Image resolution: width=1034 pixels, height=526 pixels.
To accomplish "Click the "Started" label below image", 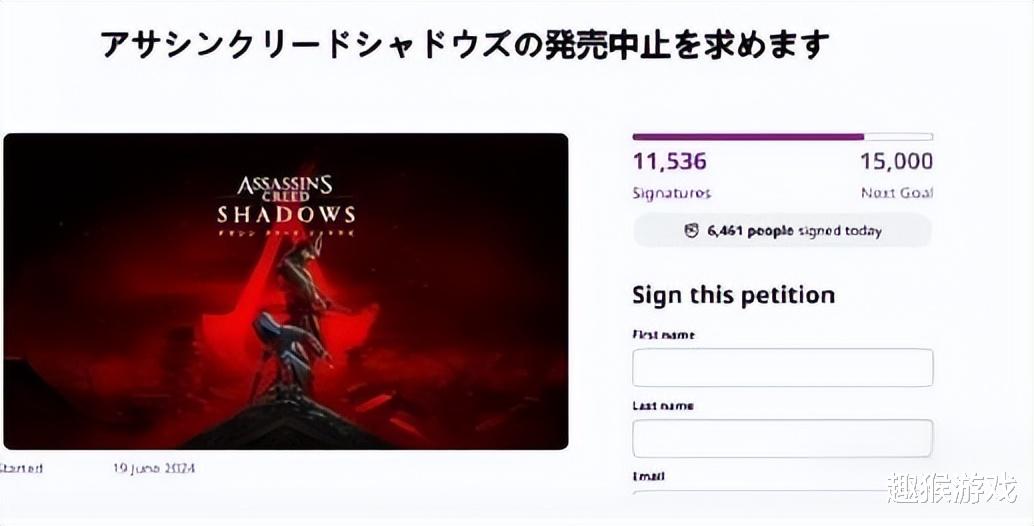I will pyautogui.click(x=21, y=467).
